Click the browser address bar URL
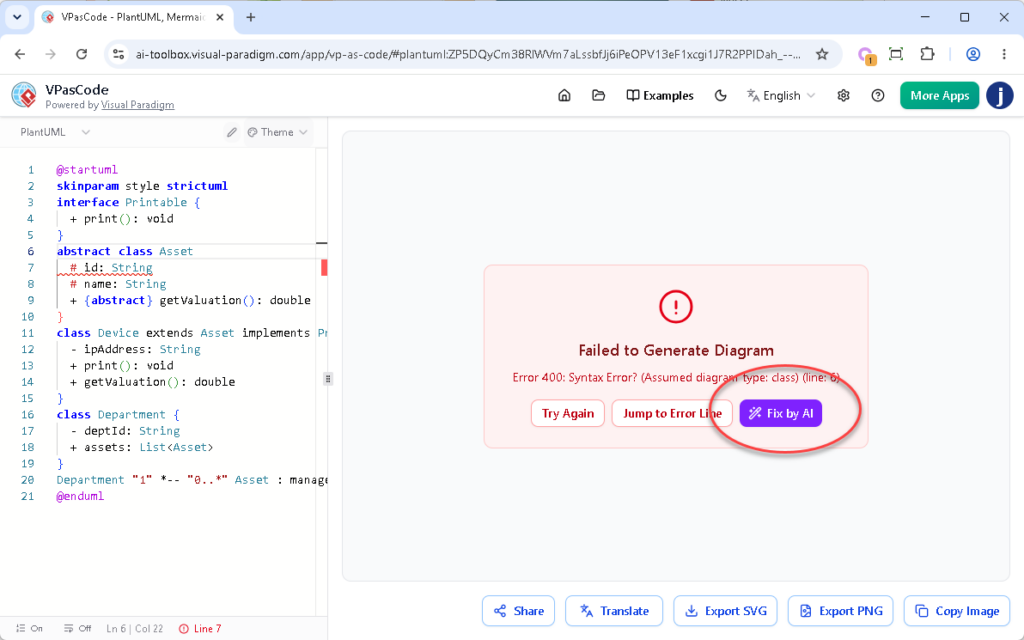Screen dimensions: 1024x640 point(468,54)
